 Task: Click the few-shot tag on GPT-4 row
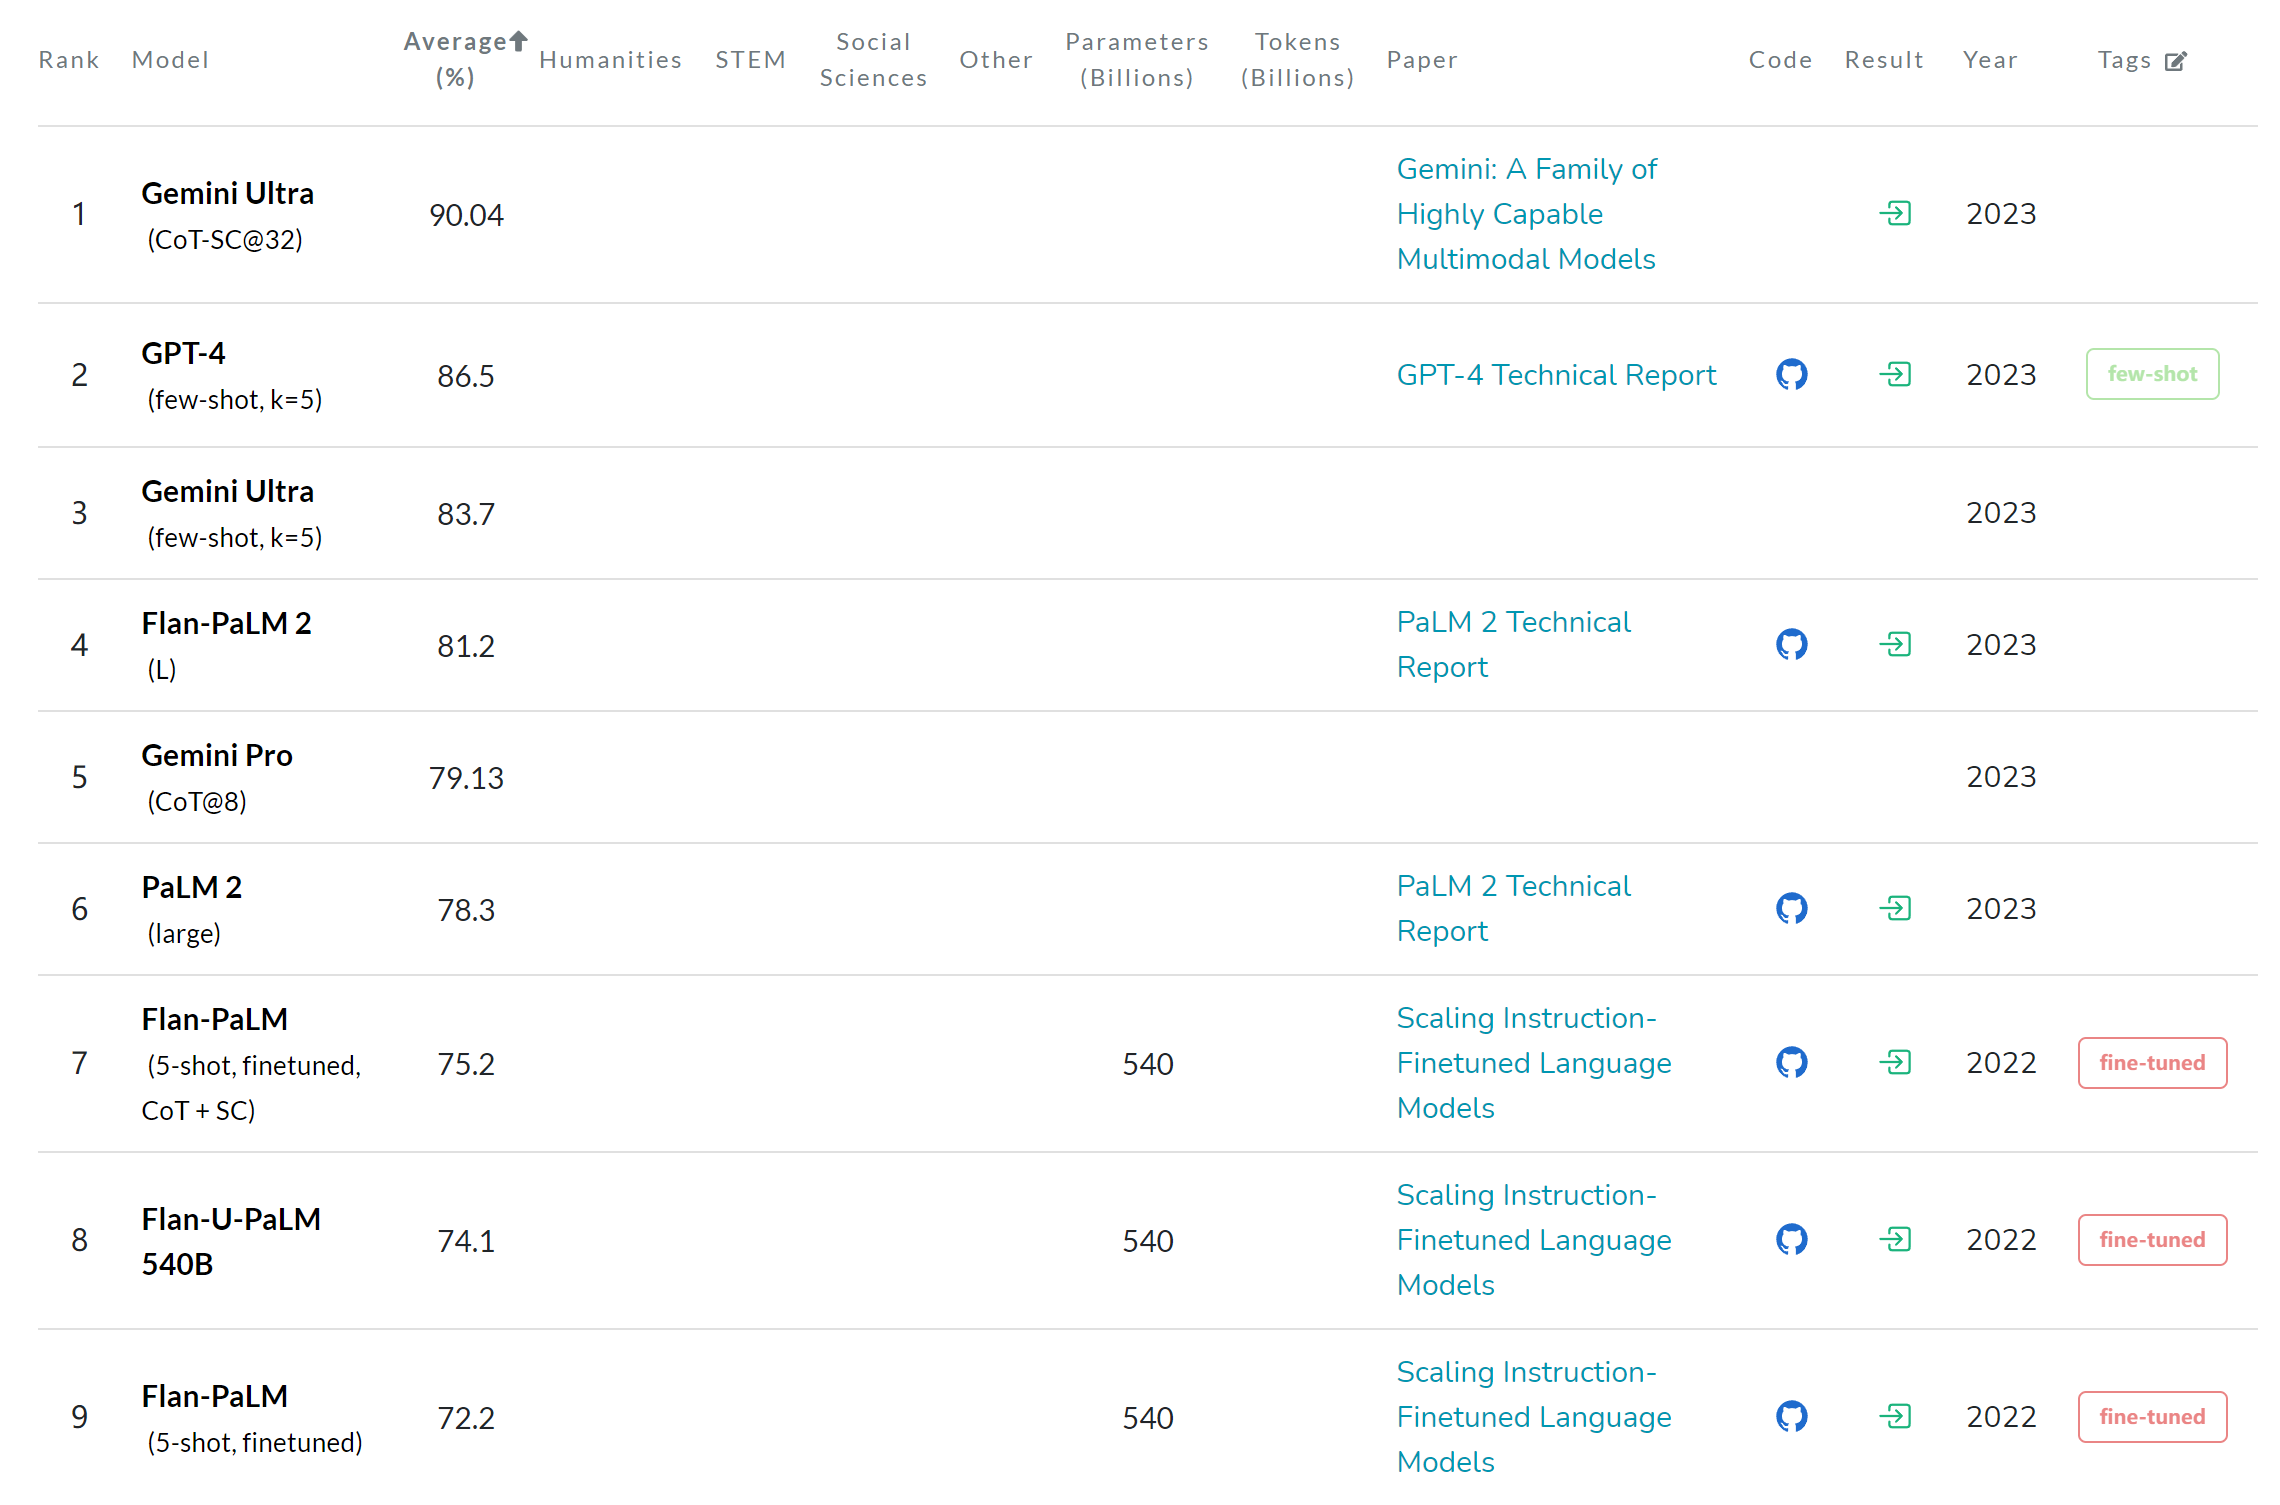pyautogui.click(x=2152, y=374)
